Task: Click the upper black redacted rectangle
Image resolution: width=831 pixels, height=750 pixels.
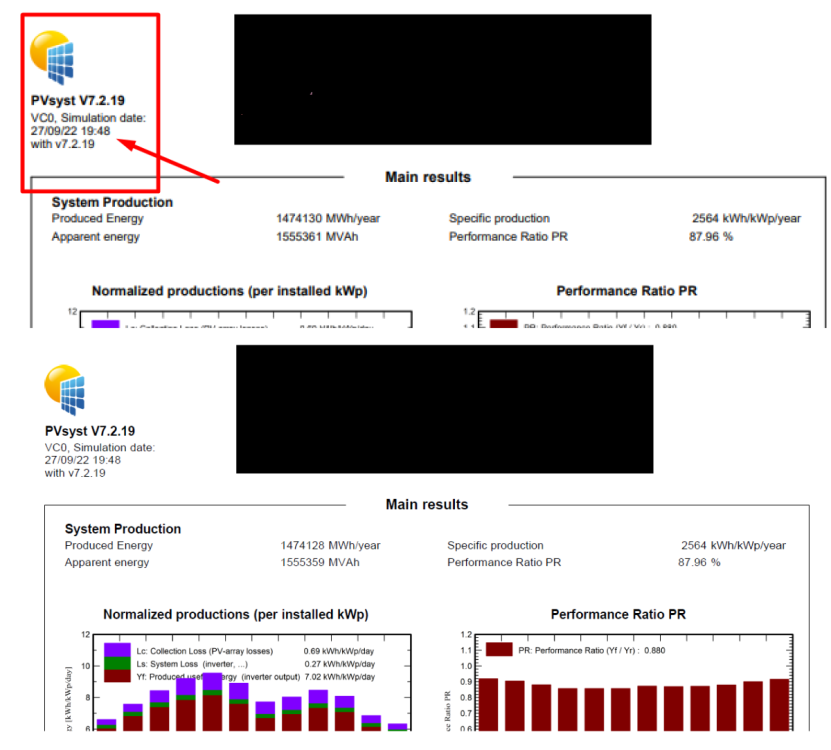Action: 442,80
